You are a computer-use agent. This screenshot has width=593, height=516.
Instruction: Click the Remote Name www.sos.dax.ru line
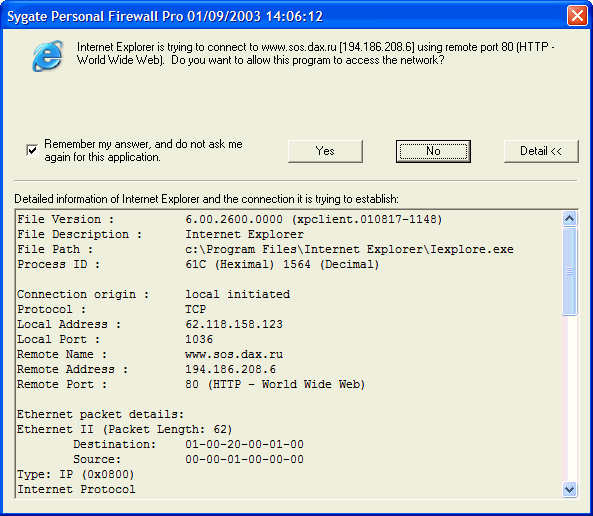[150, 354]
